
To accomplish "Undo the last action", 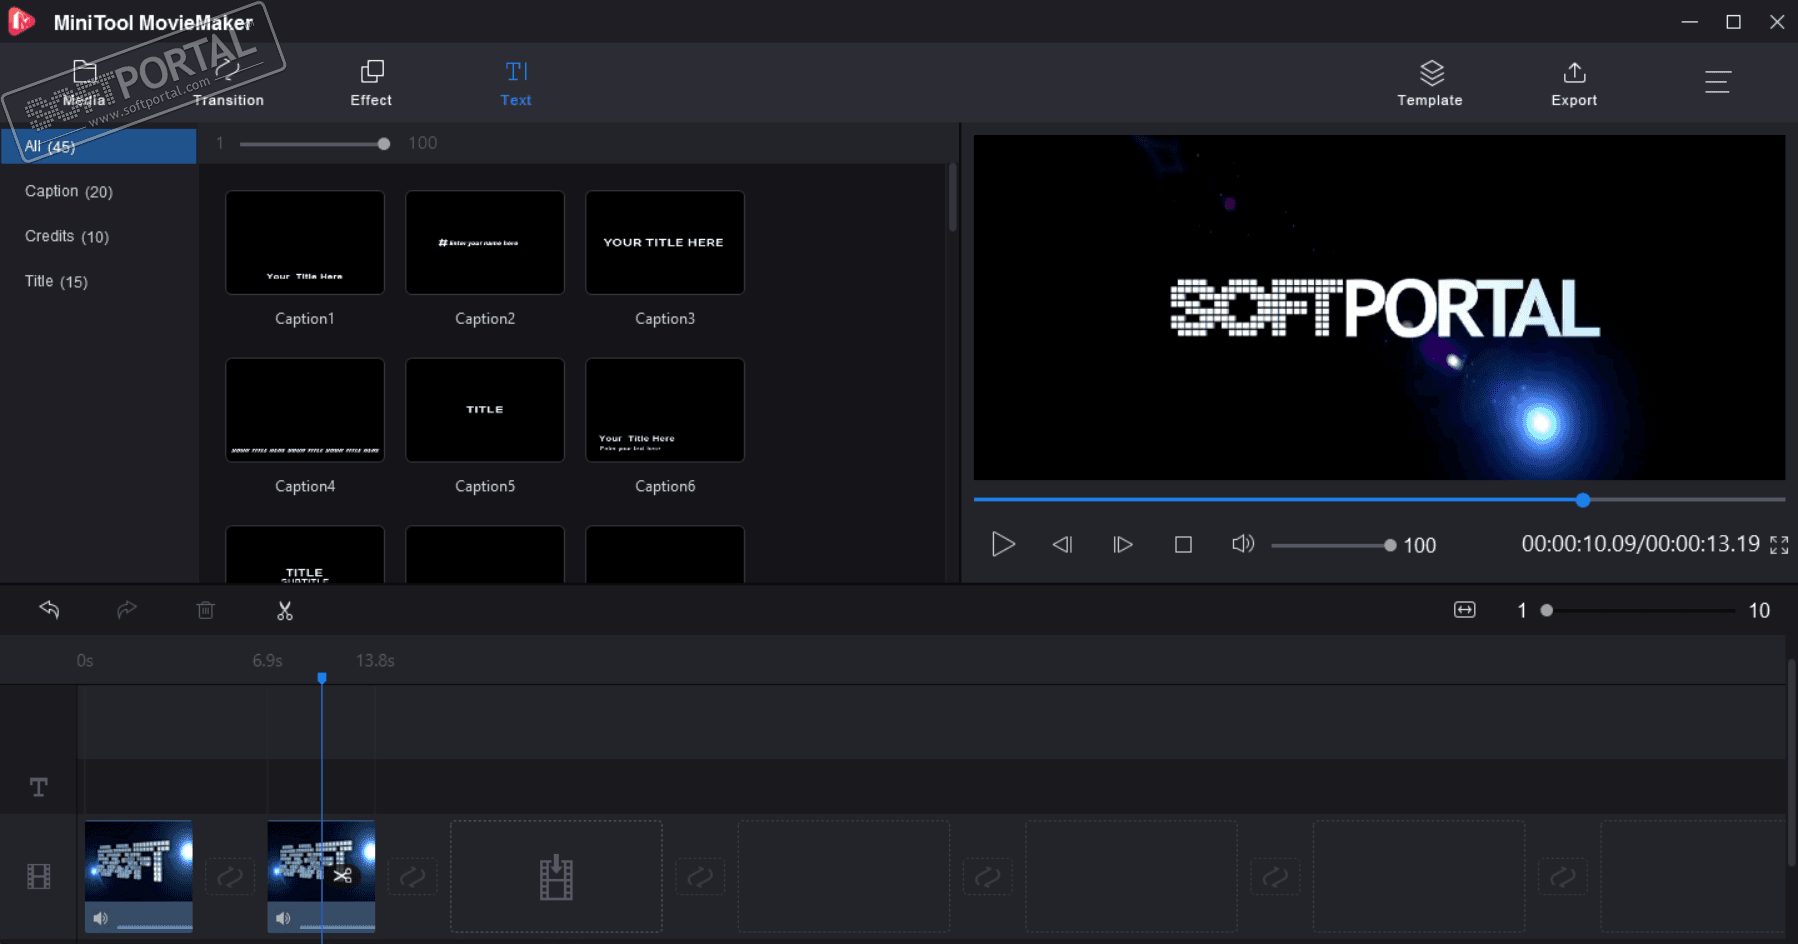I will click(x=49, y=610).
